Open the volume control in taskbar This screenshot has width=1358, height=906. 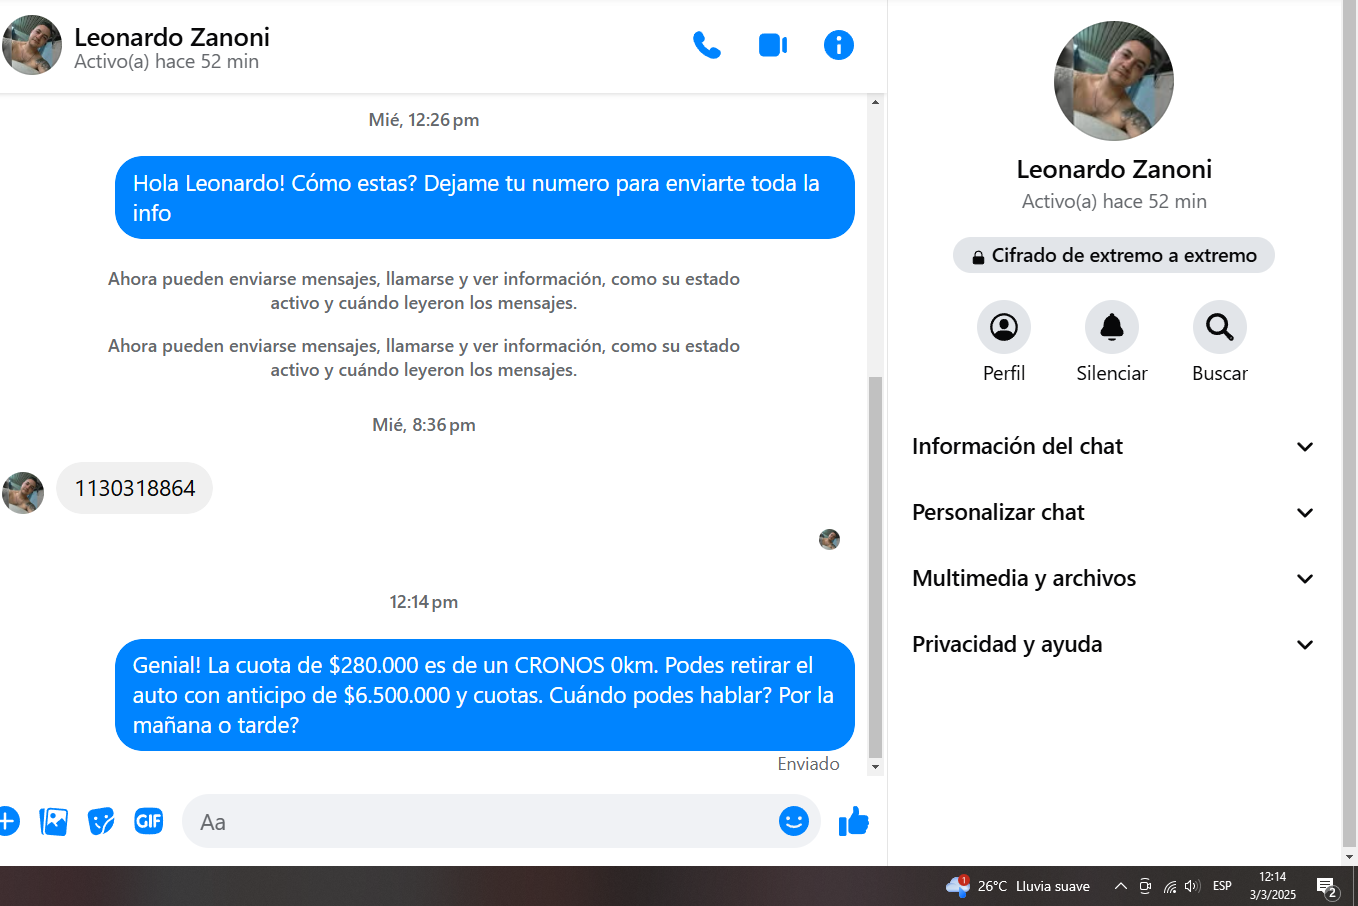pos(1192,886)
